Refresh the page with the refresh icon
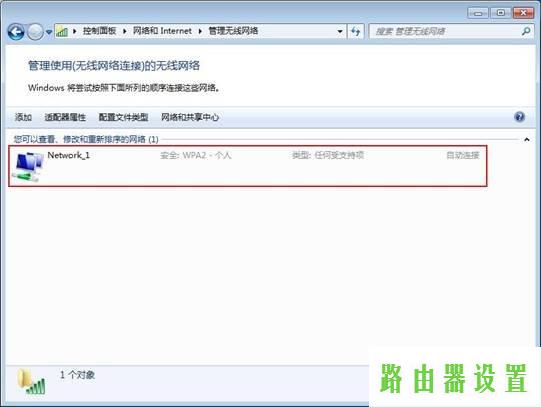541x407 pixels. [x=355, y=31]
